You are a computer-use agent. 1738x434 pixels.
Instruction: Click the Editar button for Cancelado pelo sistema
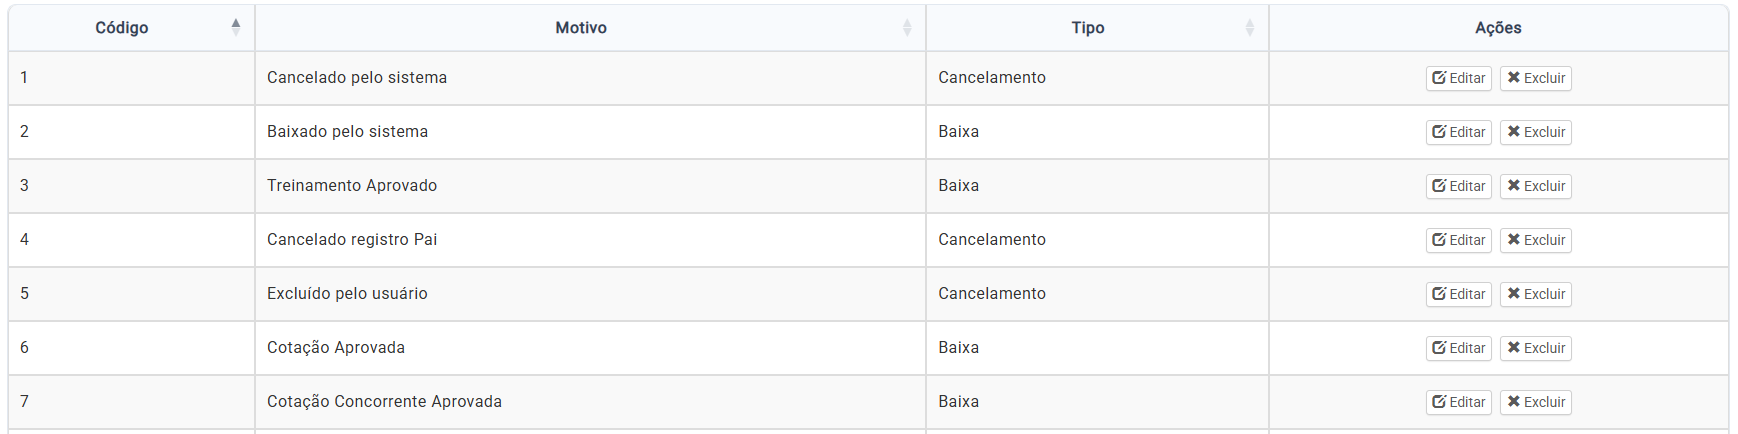1458,78
